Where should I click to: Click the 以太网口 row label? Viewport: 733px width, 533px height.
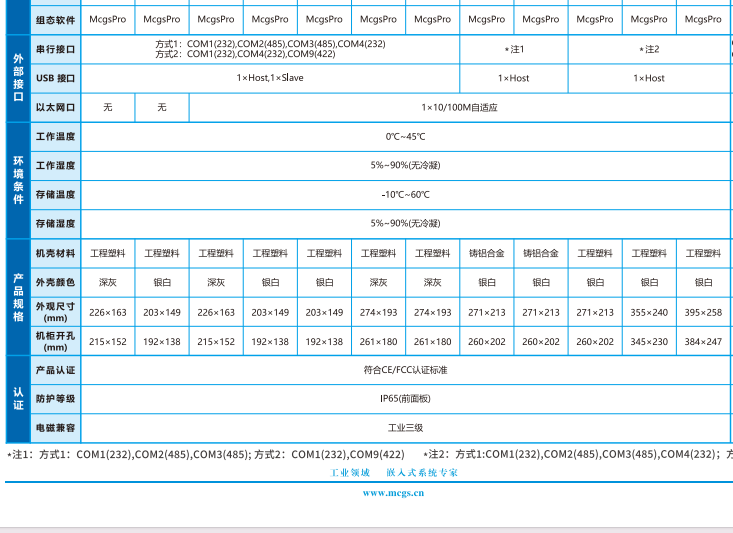point(56,107)
